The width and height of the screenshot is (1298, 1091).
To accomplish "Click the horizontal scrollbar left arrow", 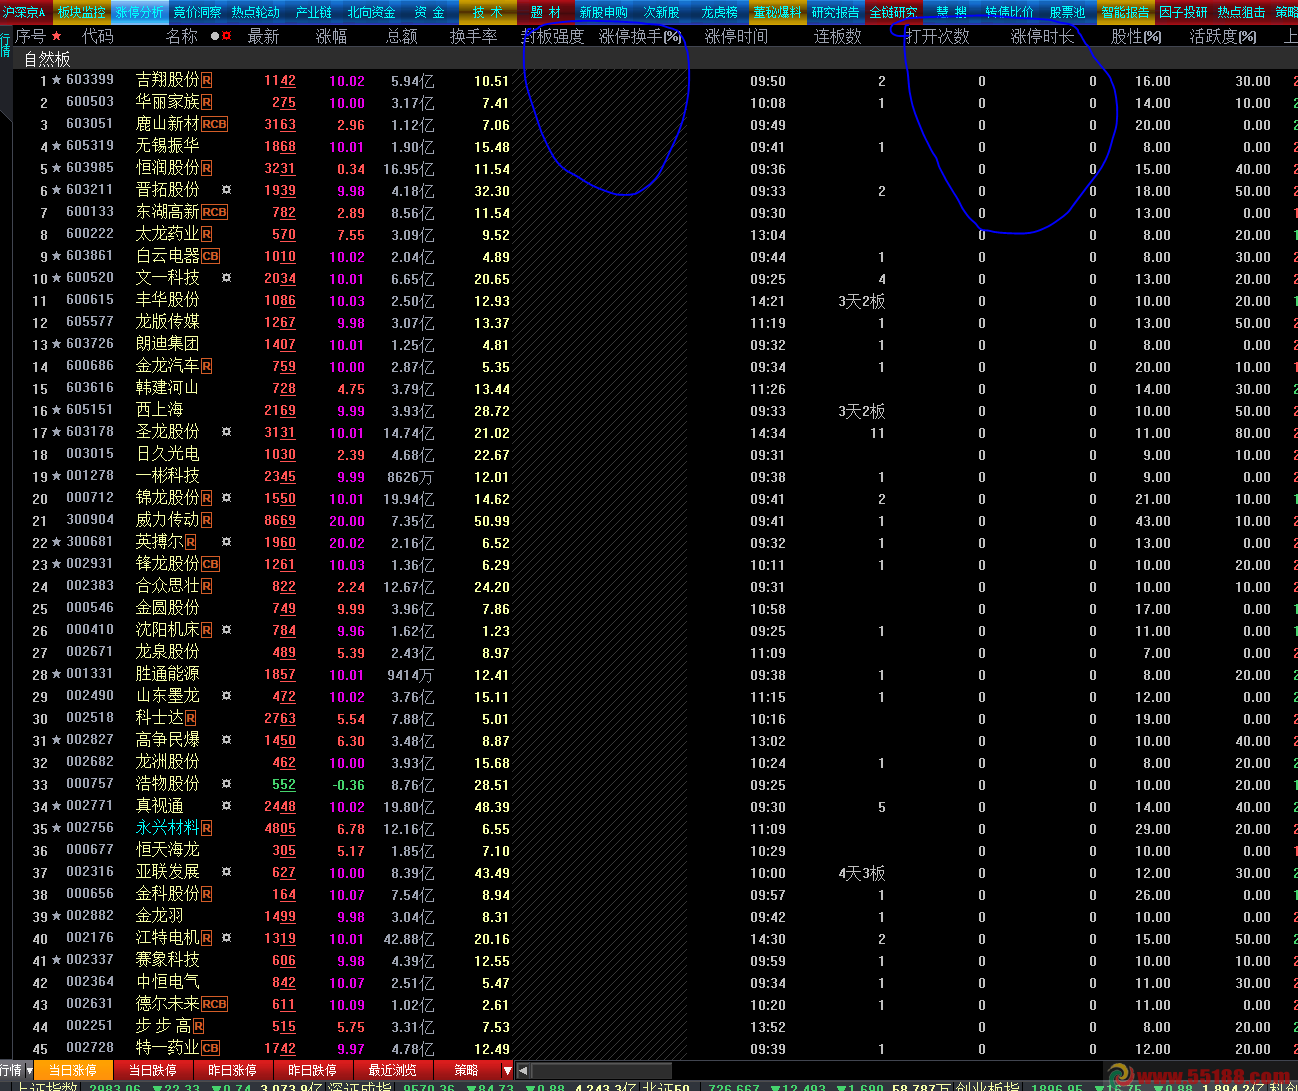I will point(523,1070).
